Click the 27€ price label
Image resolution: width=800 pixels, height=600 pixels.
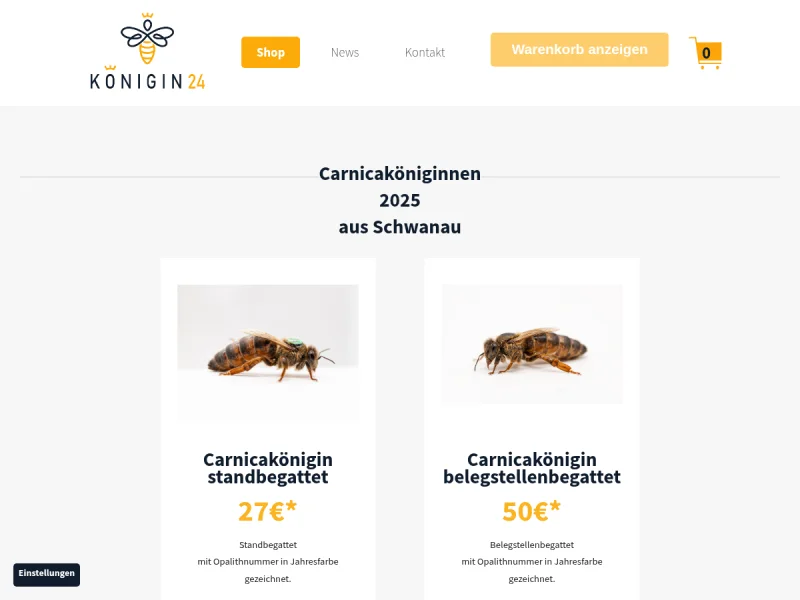tap(267, 511)
